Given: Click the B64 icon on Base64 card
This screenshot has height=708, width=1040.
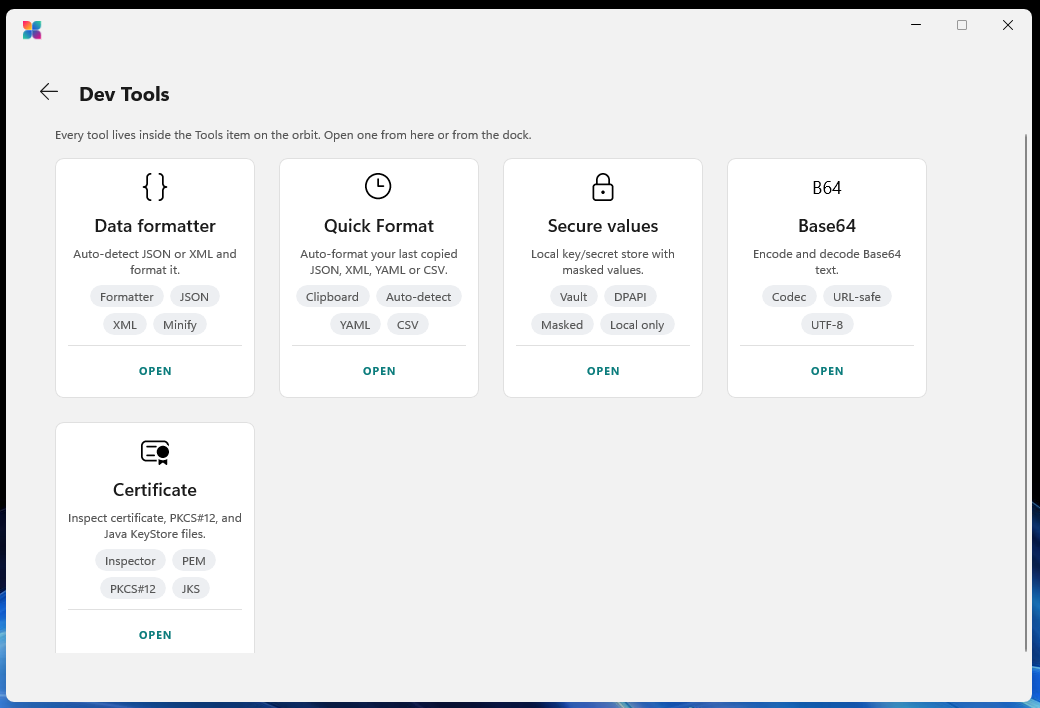Looking at the screenshot, I should point(826,188).
